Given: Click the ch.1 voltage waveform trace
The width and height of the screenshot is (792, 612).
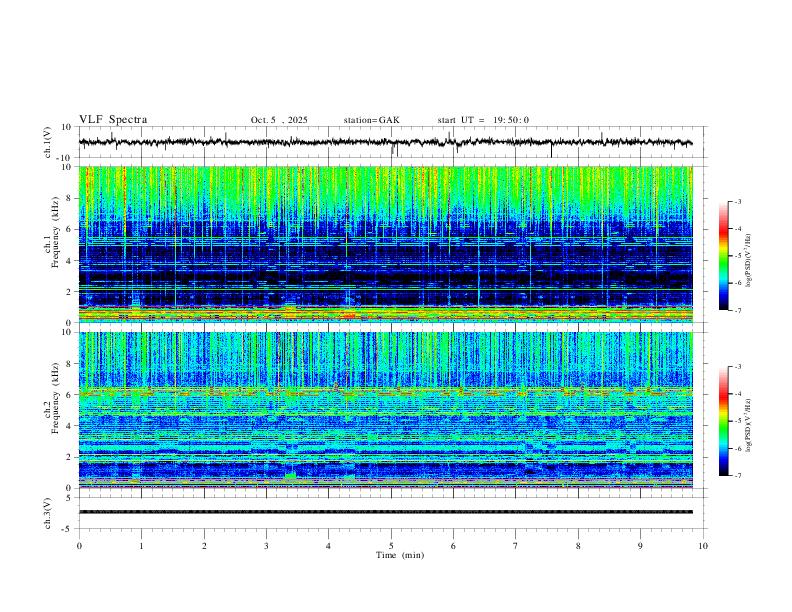Looking at the screenshot, I should 385,142.
